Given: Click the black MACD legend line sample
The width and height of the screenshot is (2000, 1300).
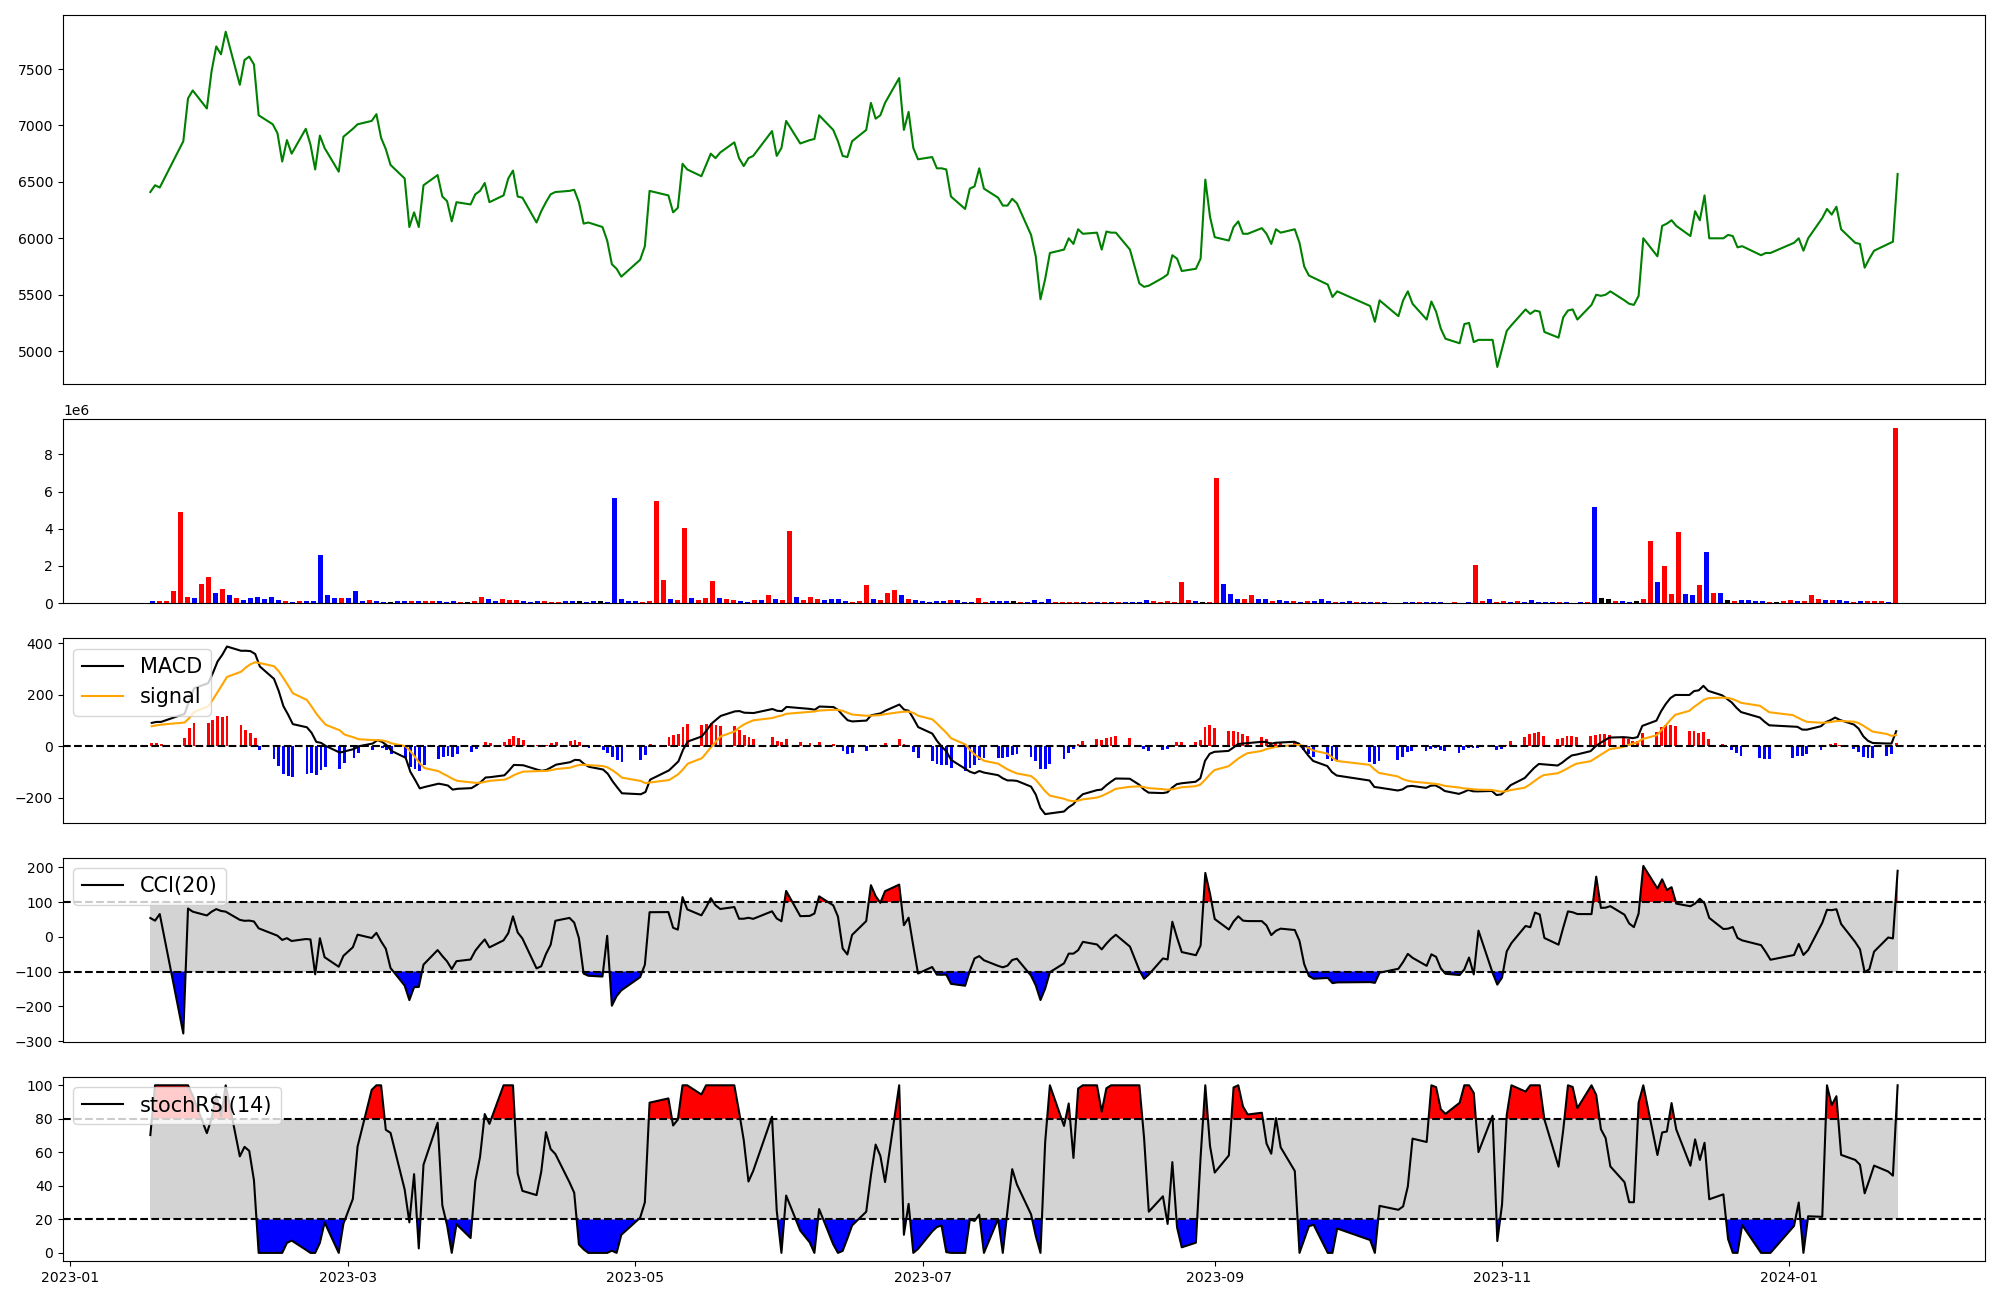Looking at the screenshot, I should click(x=102, y=666).
